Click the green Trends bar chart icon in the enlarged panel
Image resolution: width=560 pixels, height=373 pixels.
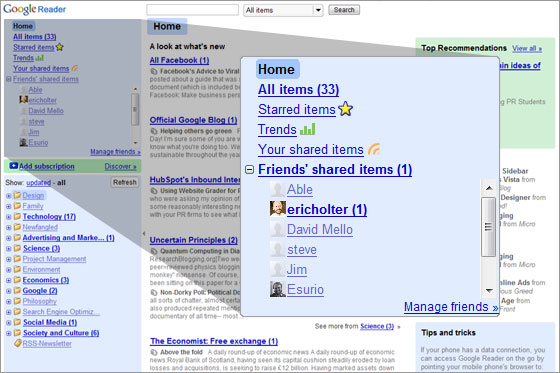pyautogui.click(x=308, y=129)
